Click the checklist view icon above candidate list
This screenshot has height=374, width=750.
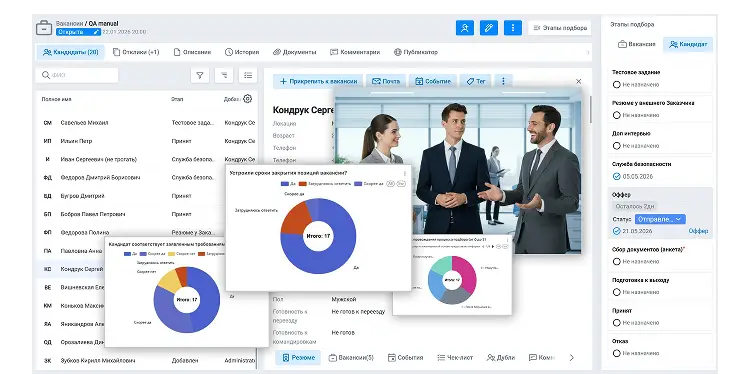click(248, 75)
